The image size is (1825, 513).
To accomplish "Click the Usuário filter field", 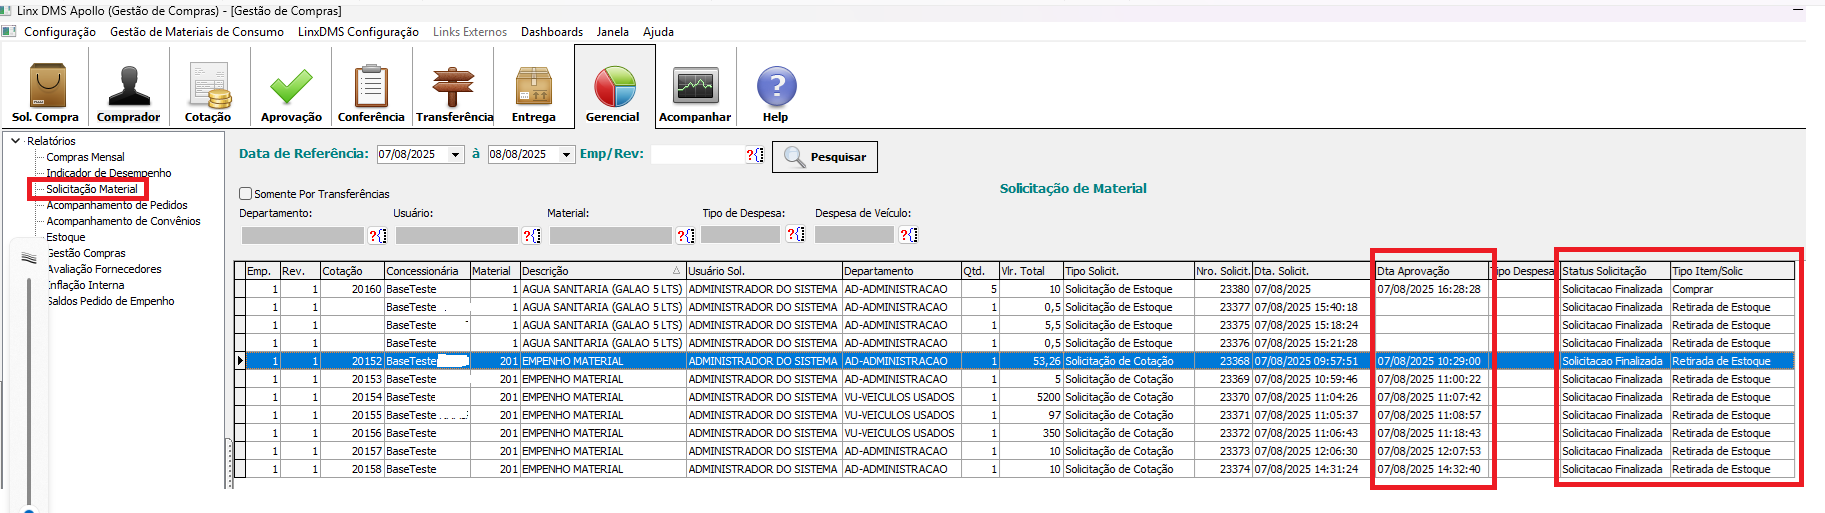I will point(457,235).
